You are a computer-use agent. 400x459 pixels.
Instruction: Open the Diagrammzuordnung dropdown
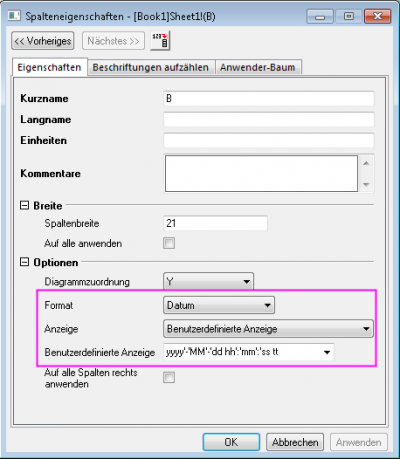pyautogui.click(x=209, y=282)
